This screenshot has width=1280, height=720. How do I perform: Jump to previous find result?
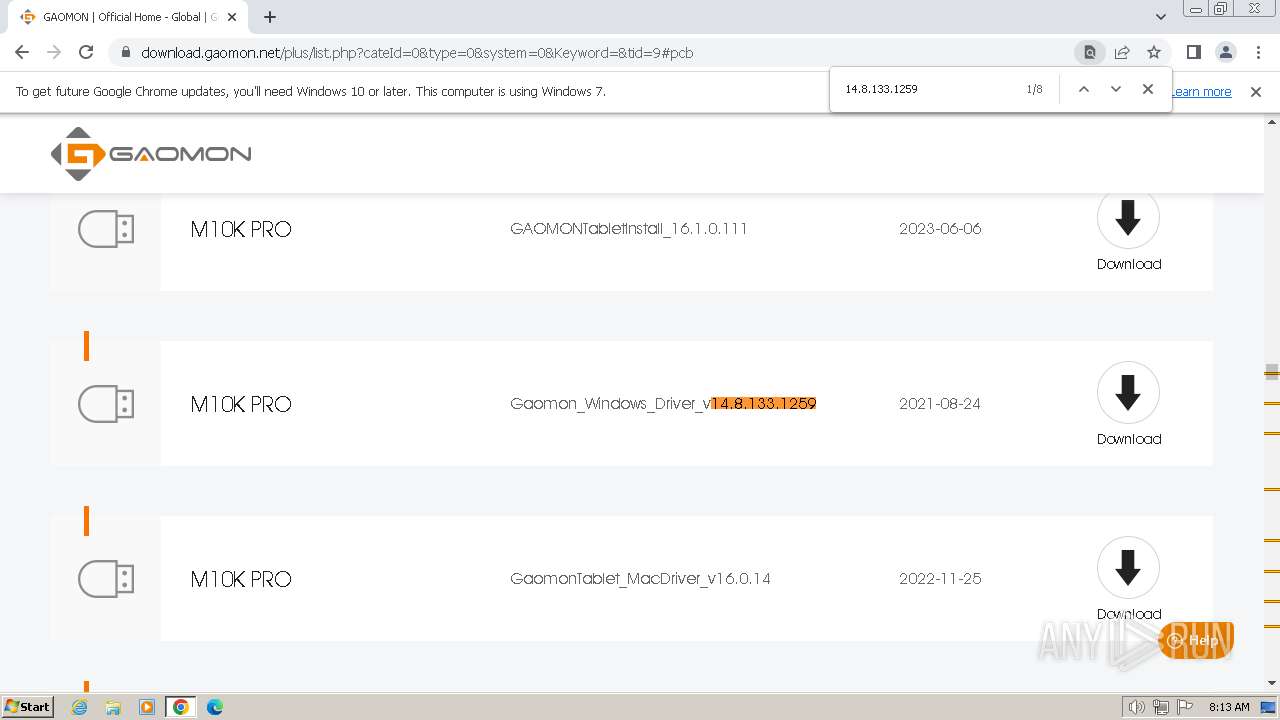1083,89
